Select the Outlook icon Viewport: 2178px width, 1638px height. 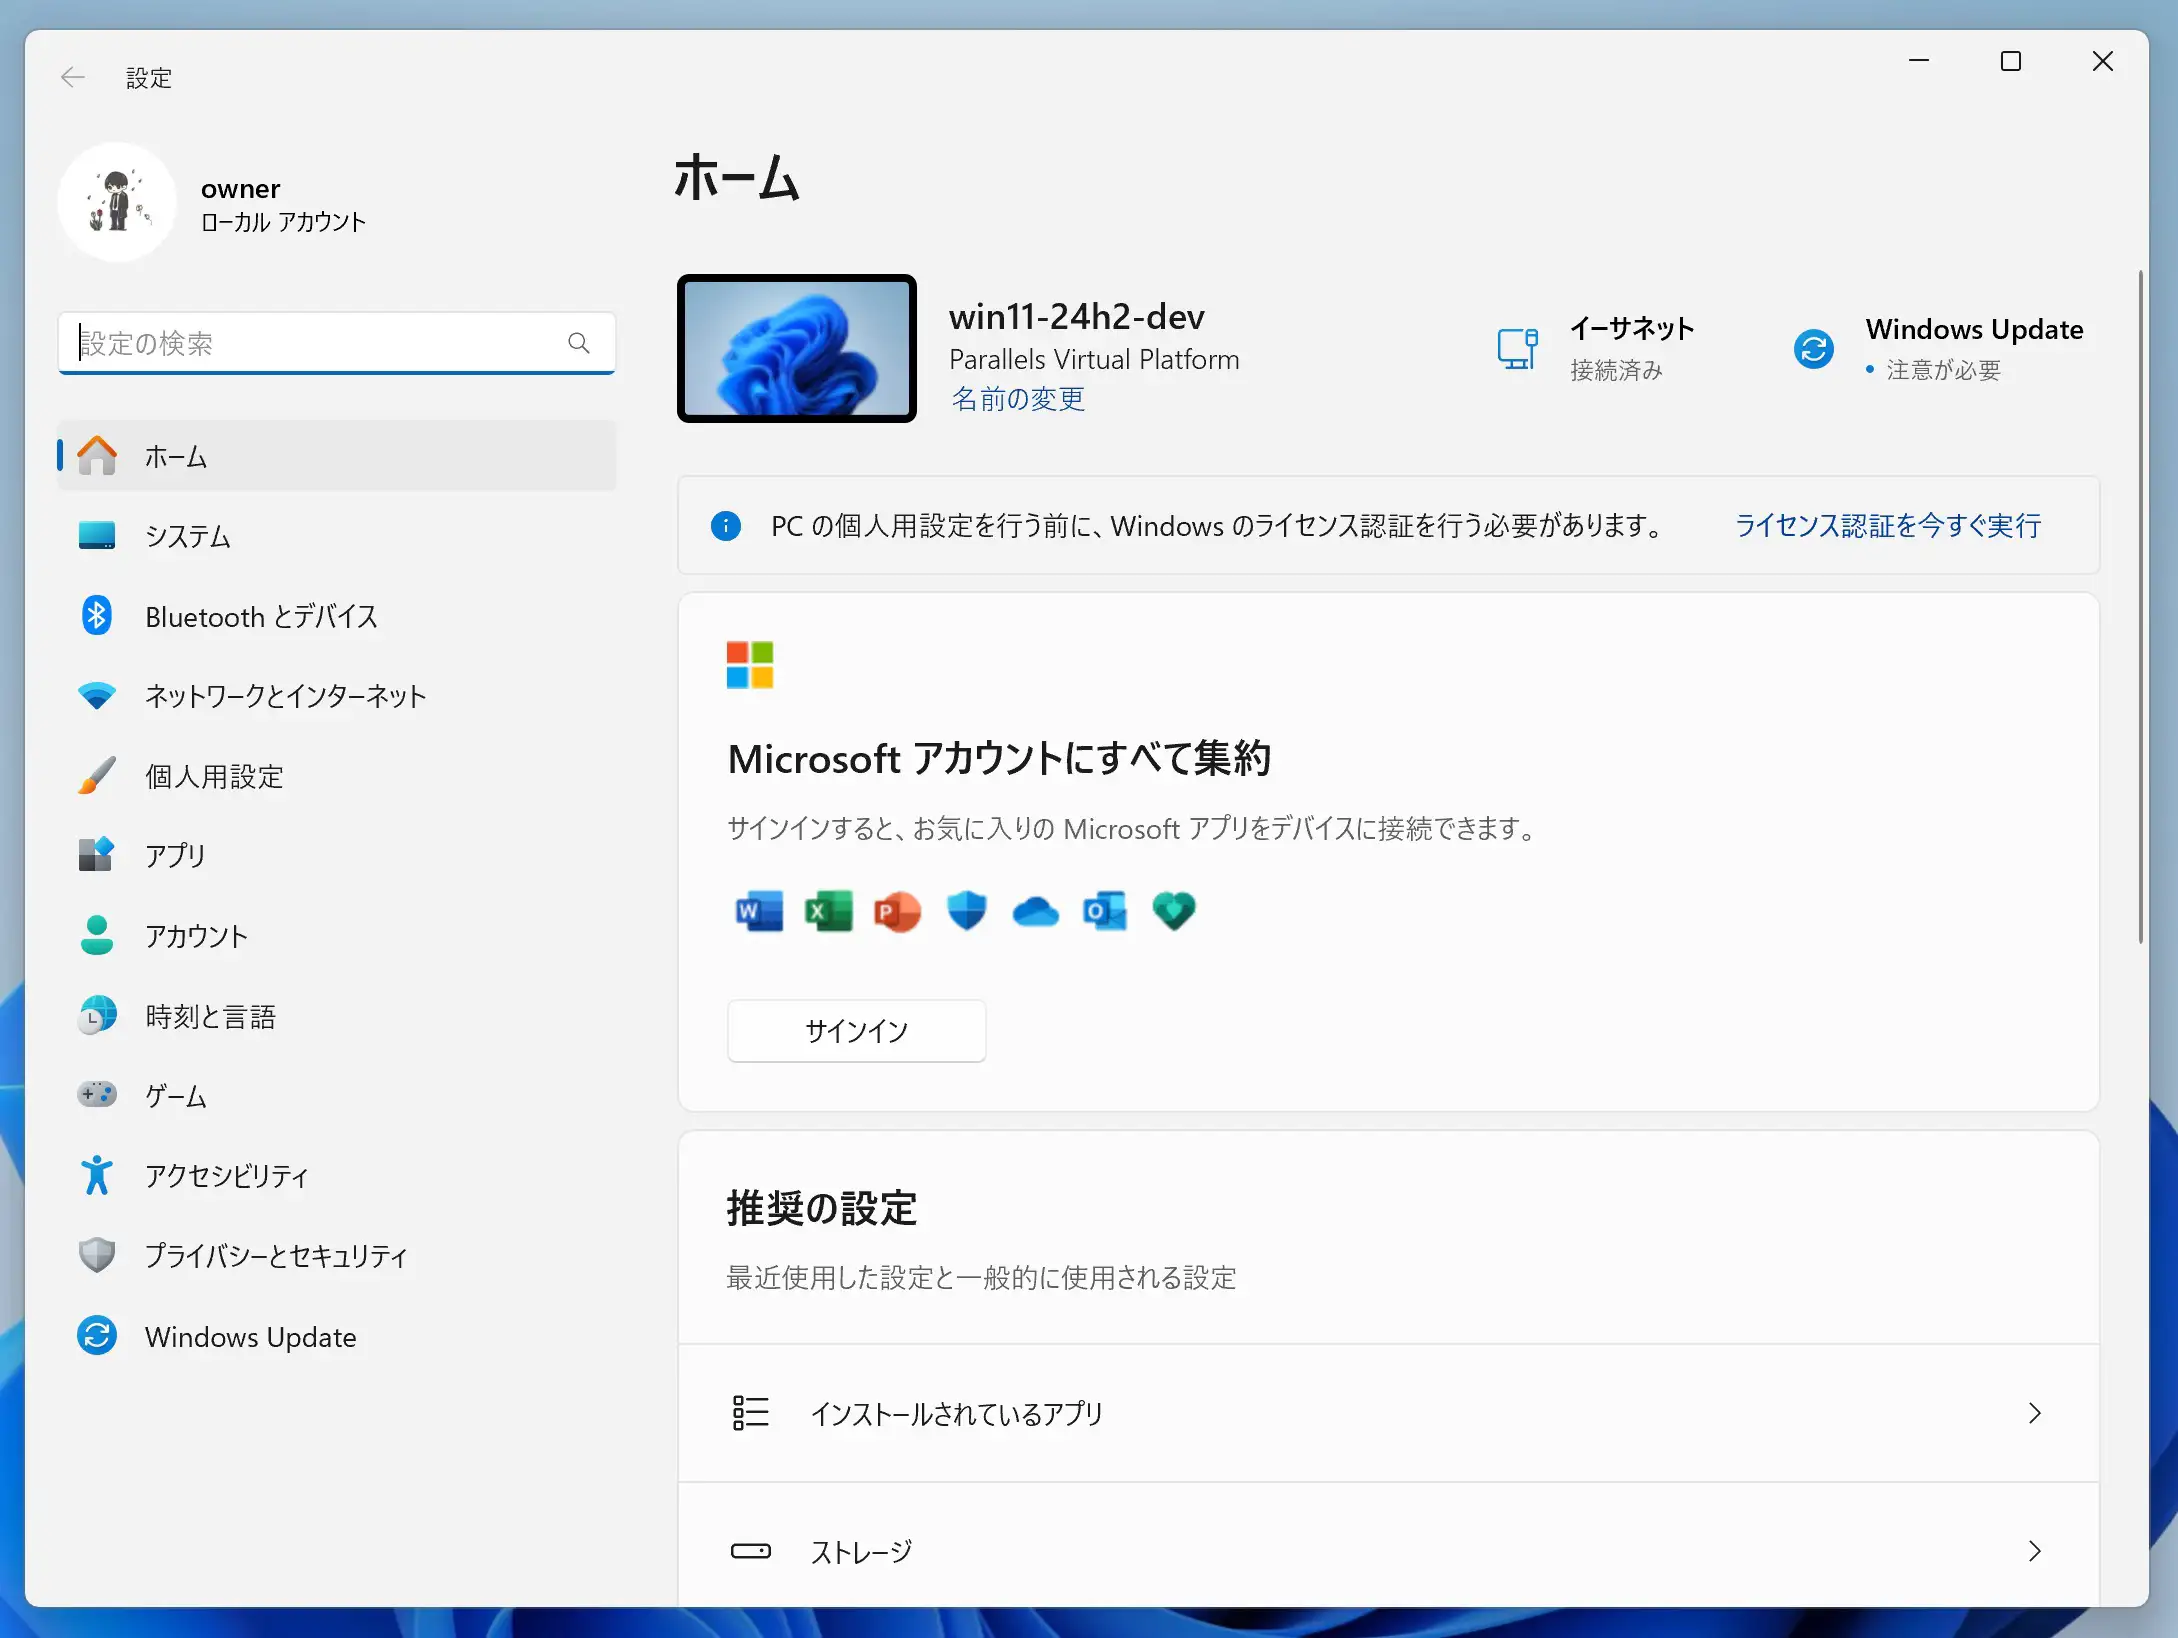(x=1105, y=910)
